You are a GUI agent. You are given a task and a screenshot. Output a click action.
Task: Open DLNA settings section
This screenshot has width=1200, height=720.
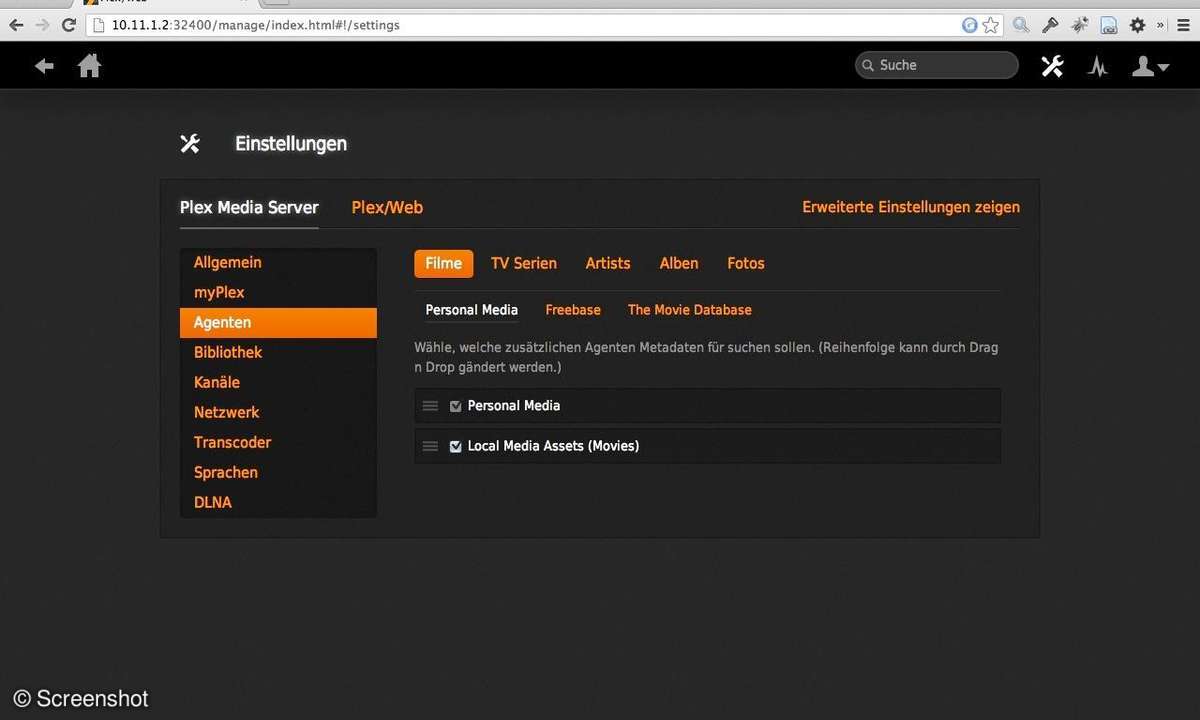click(278, 503)
